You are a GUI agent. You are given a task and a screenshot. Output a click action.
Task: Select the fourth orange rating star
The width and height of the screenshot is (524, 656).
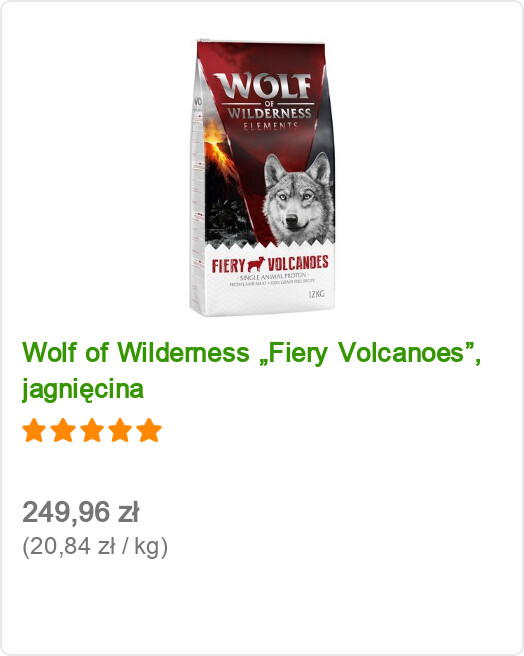click(121, 430)
